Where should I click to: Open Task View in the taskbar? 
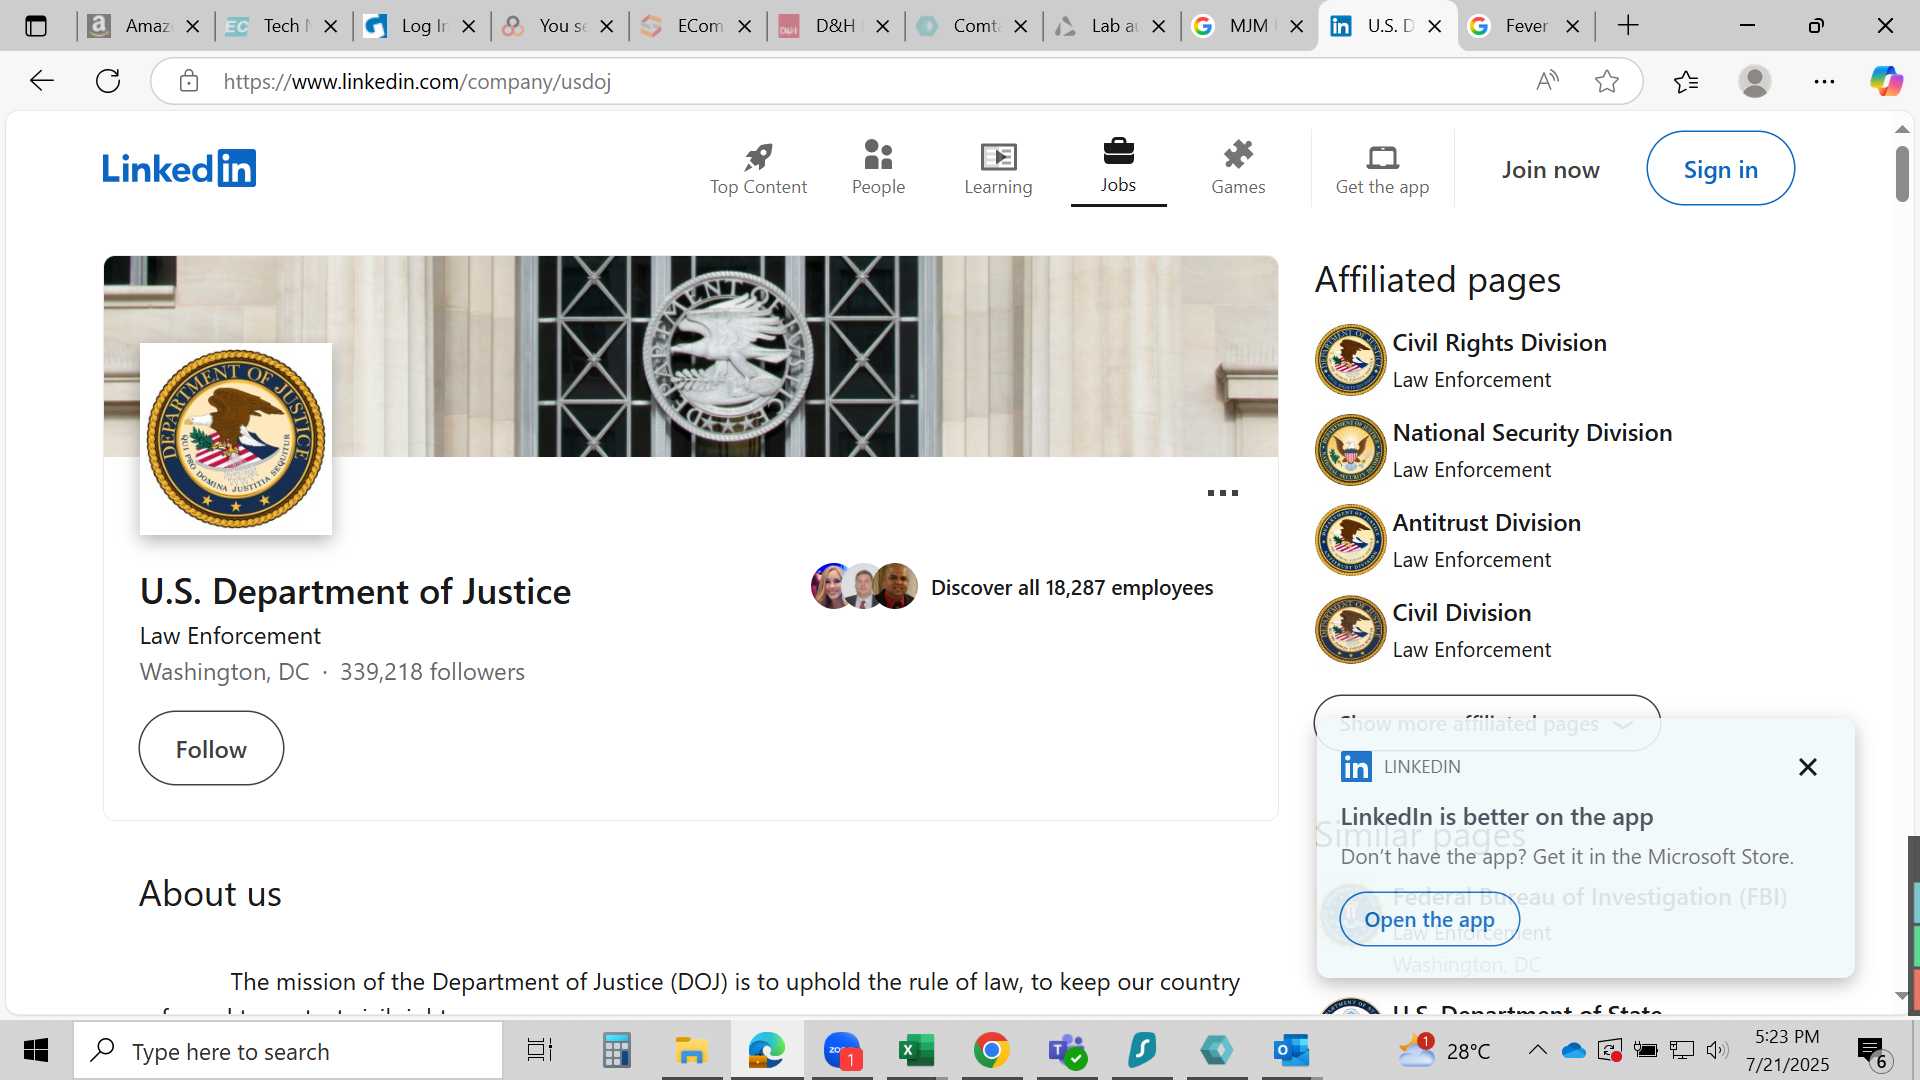pos(540,1050)
